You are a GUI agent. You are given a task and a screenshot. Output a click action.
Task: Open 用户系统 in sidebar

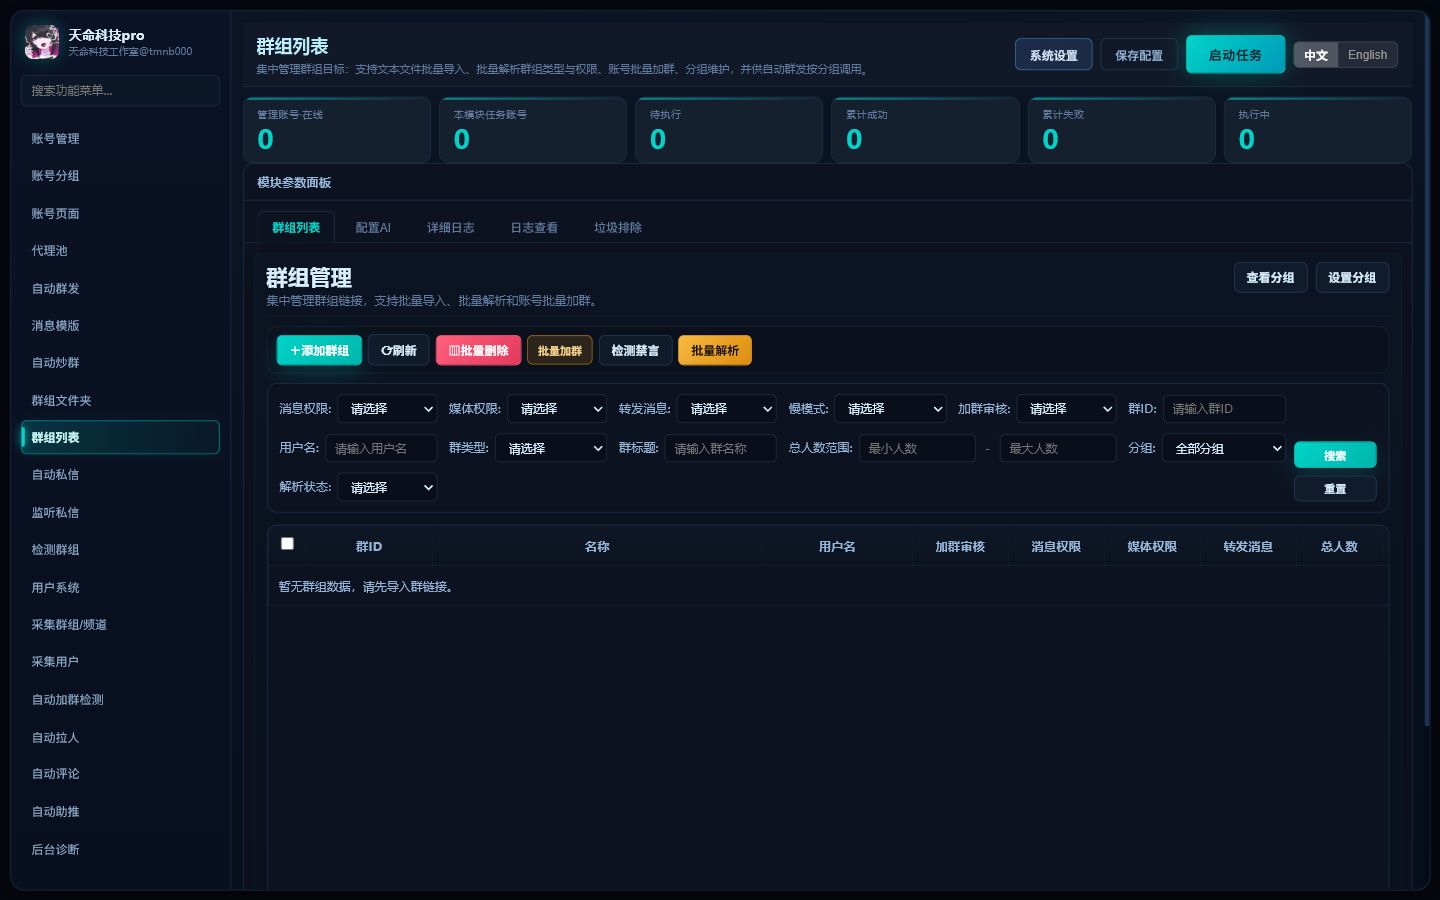(120, 588)
